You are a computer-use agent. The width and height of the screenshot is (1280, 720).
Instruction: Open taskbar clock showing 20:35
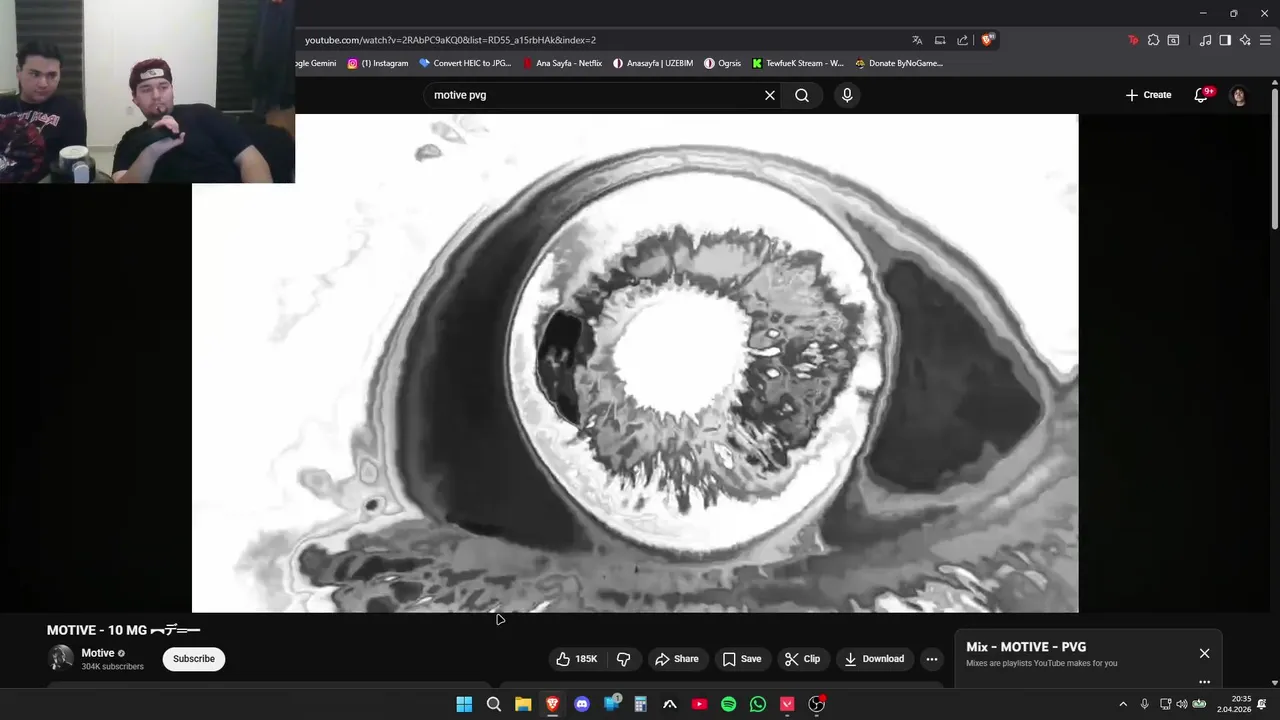tap(1234, 704)
